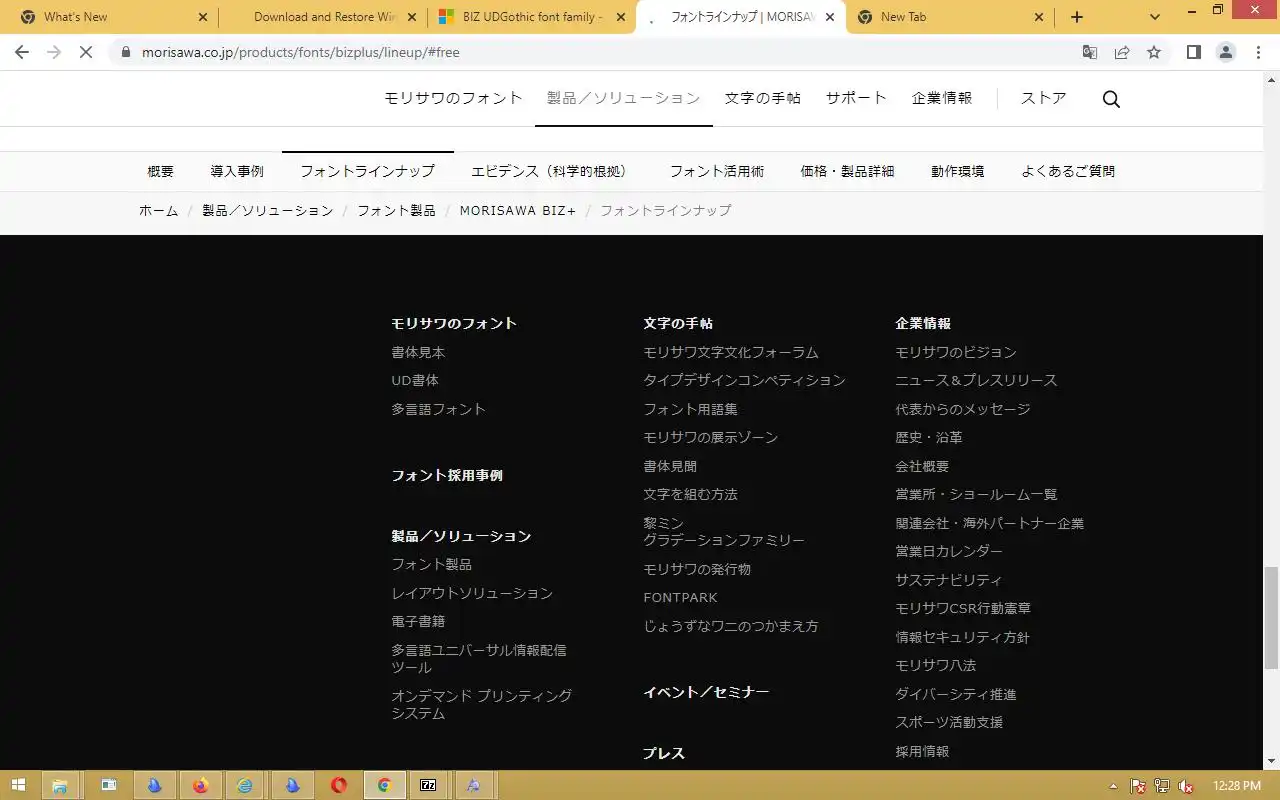The height and width of the screenshot is (800, 1280).
Task: Click the Chrome taskbar icon
Action: [384, 786]
